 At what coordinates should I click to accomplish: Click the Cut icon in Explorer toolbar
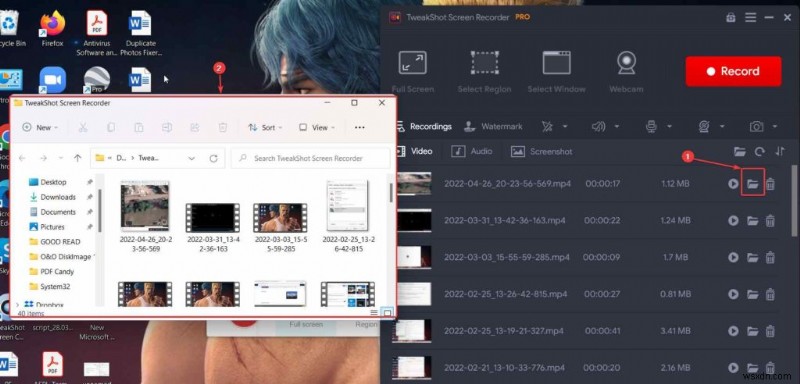[x=83, y=127]
